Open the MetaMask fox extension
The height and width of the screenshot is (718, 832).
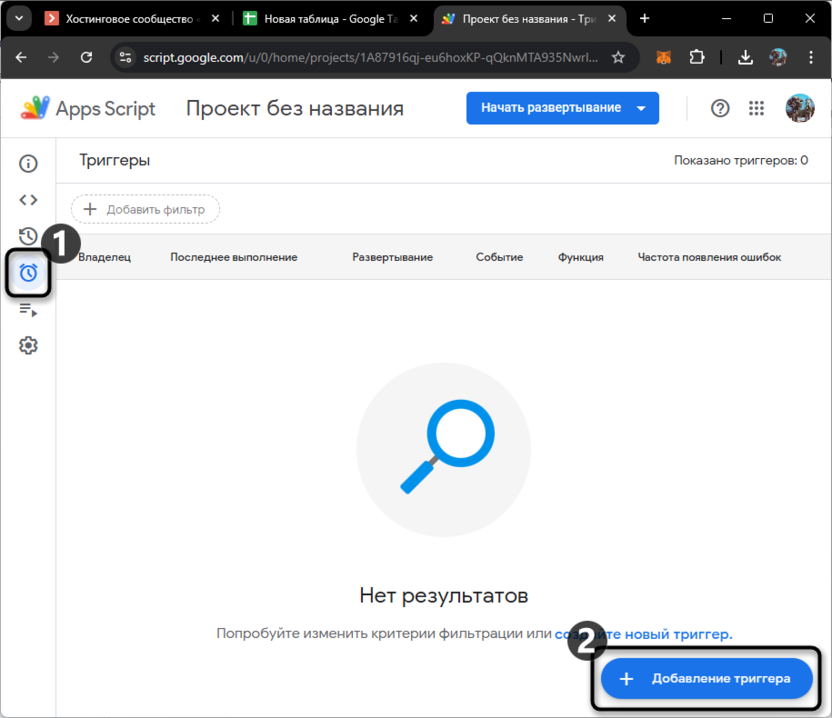[x=664, y=57]
